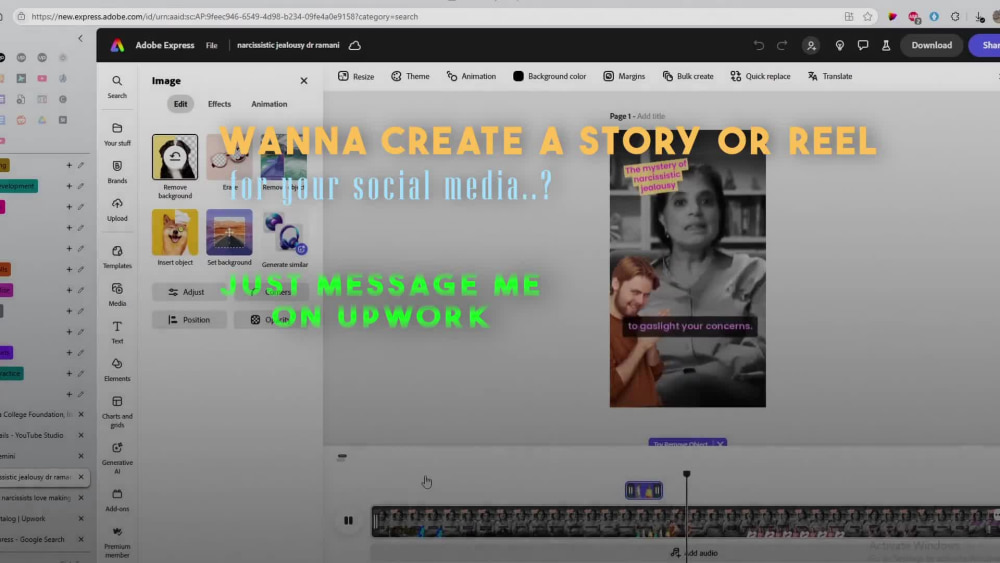This screenshot has height=563, width=1000.
Task: Click the Set background thumbnail
Action: coord(229,232)
